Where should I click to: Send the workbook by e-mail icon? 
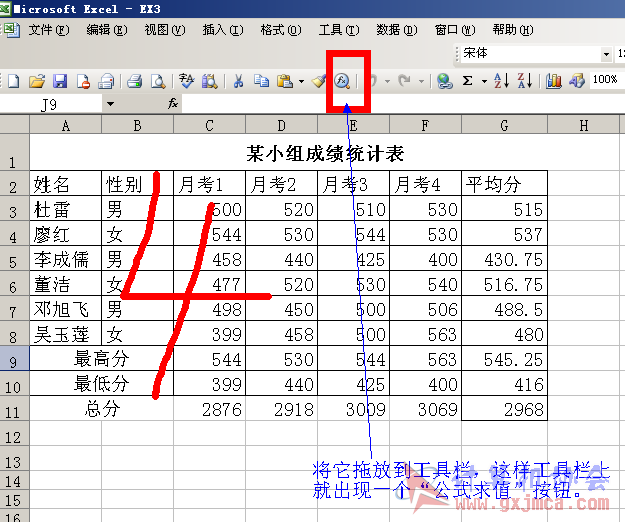coord(106,81)
